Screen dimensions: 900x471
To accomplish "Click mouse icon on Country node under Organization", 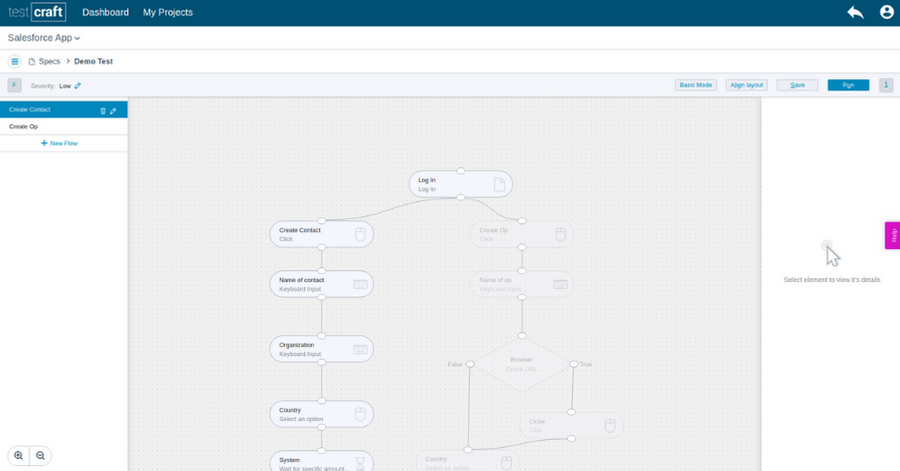I will pyautogui.click(x=360, y=414).
